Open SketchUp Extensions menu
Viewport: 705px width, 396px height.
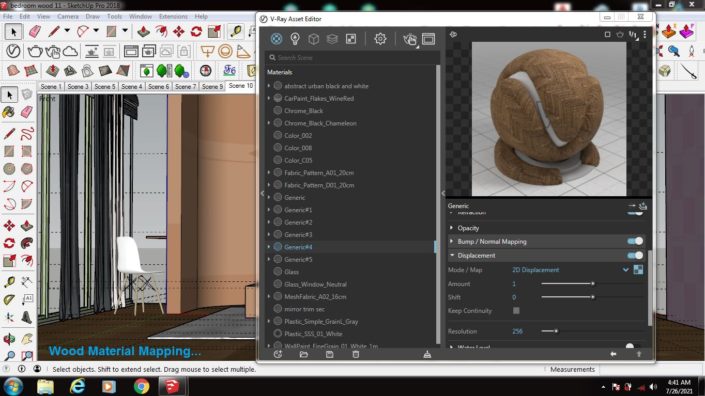tap(173, 16)
